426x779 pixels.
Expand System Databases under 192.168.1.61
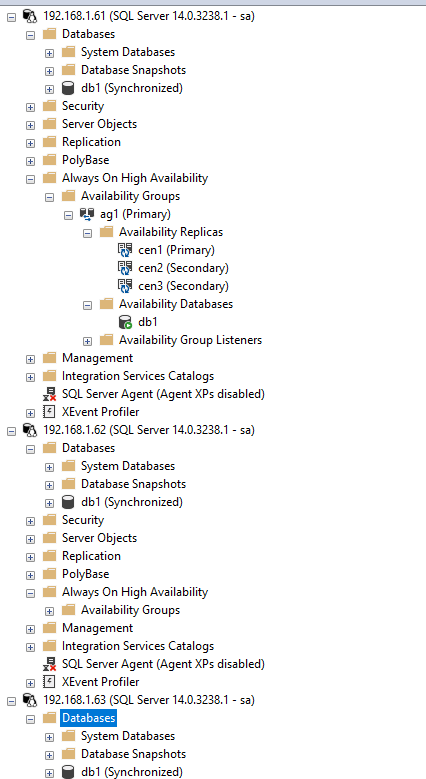click(49, 53)
